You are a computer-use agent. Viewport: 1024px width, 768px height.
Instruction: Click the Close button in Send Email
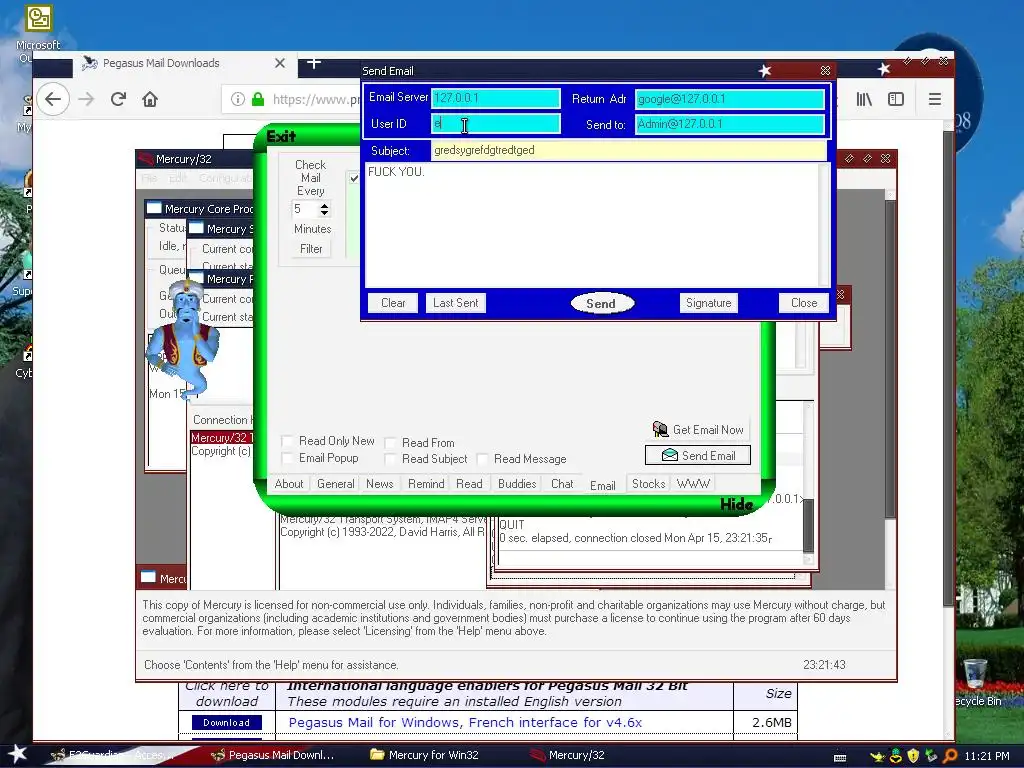tap(803, 303)
